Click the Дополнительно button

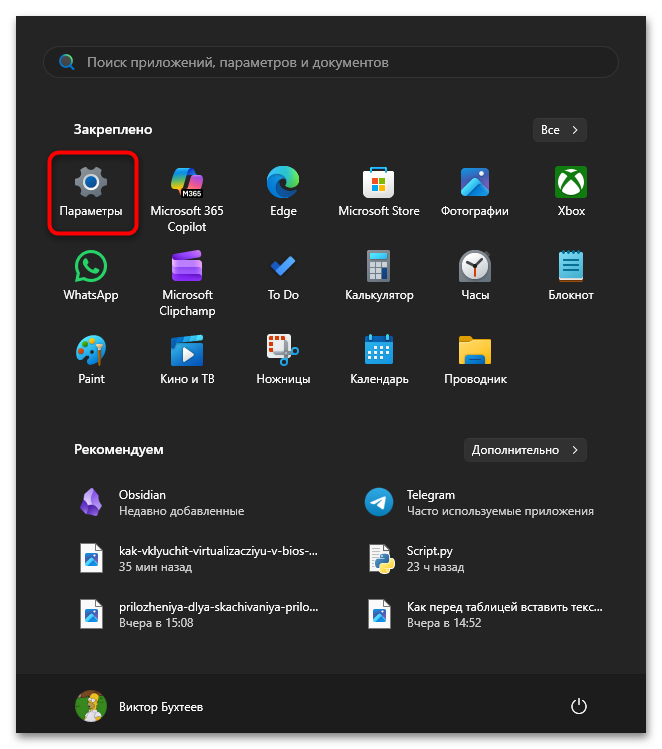coord(525,450)
